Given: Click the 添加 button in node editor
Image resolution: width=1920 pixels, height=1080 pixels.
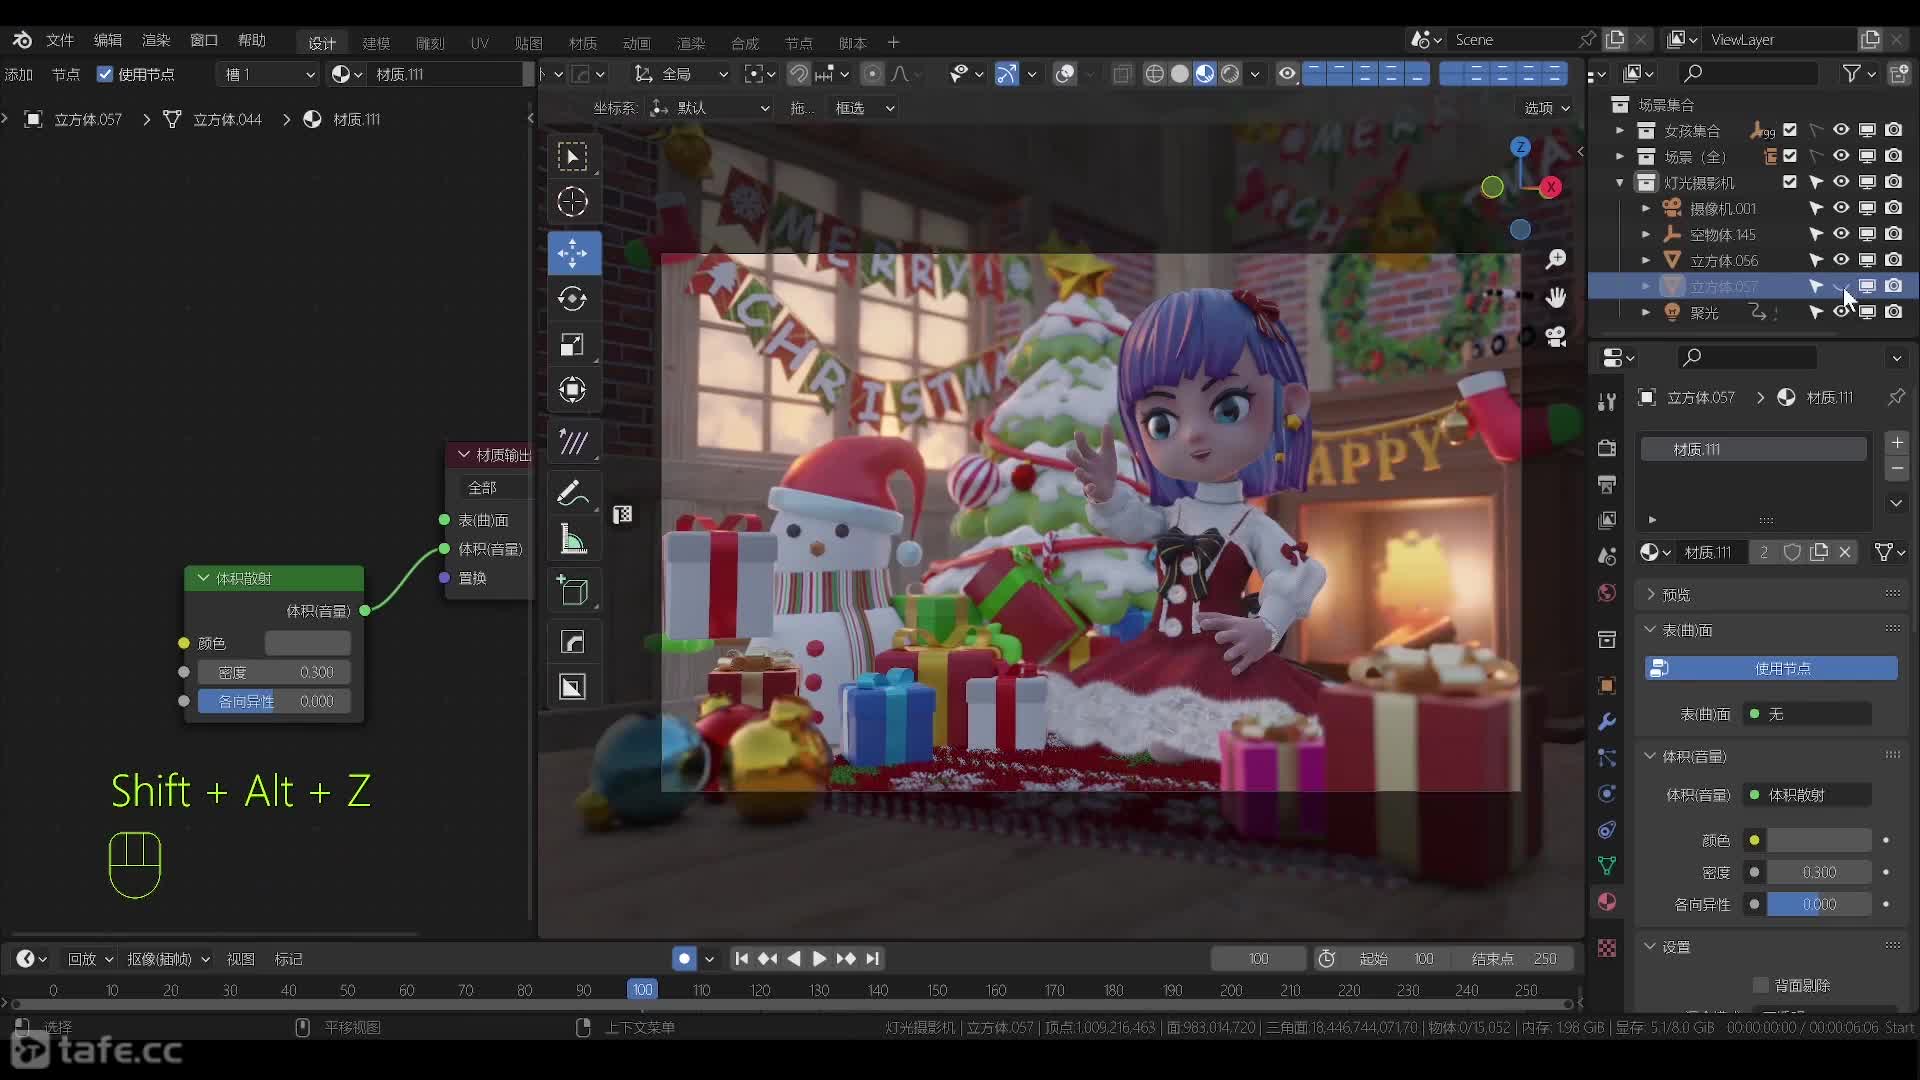Looking at the screenshot, I should point(19,74).
